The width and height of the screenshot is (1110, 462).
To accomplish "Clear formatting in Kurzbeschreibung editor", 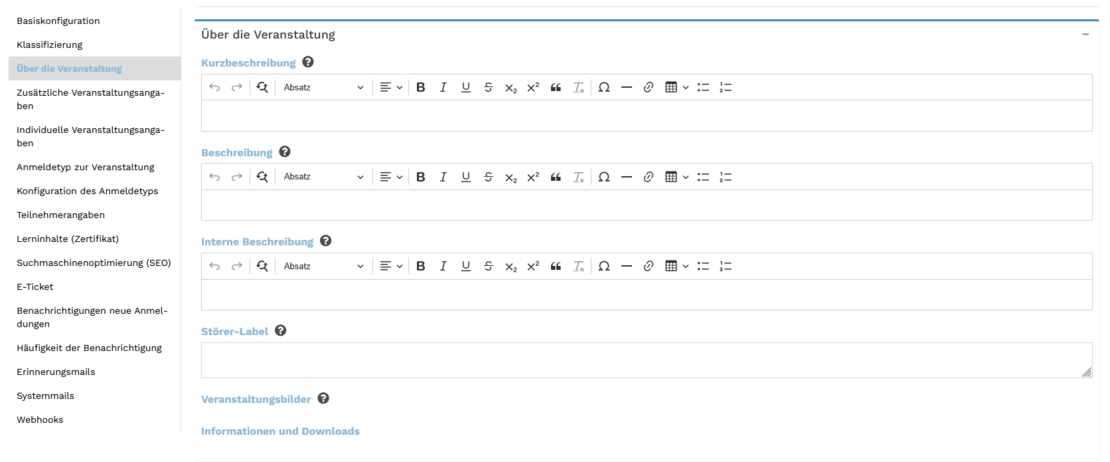I will tap(578, 88).
